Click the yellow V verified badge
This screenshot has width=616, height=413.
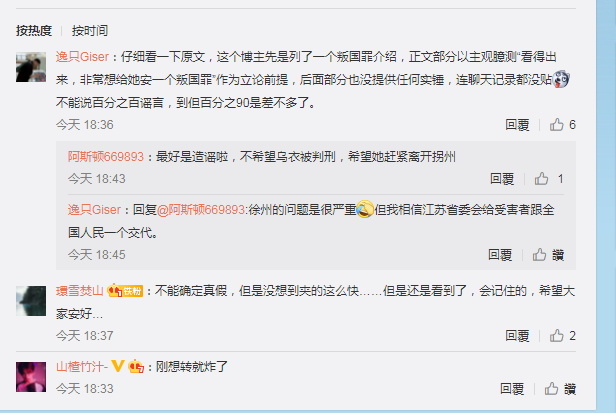[117, 366]
